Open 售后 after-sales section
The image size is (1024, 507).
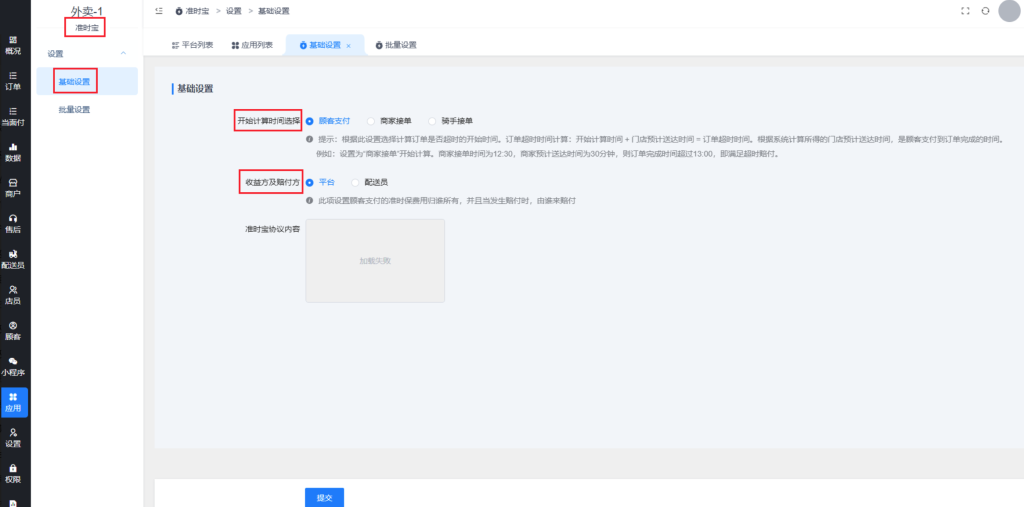click(x=13, y=223)
